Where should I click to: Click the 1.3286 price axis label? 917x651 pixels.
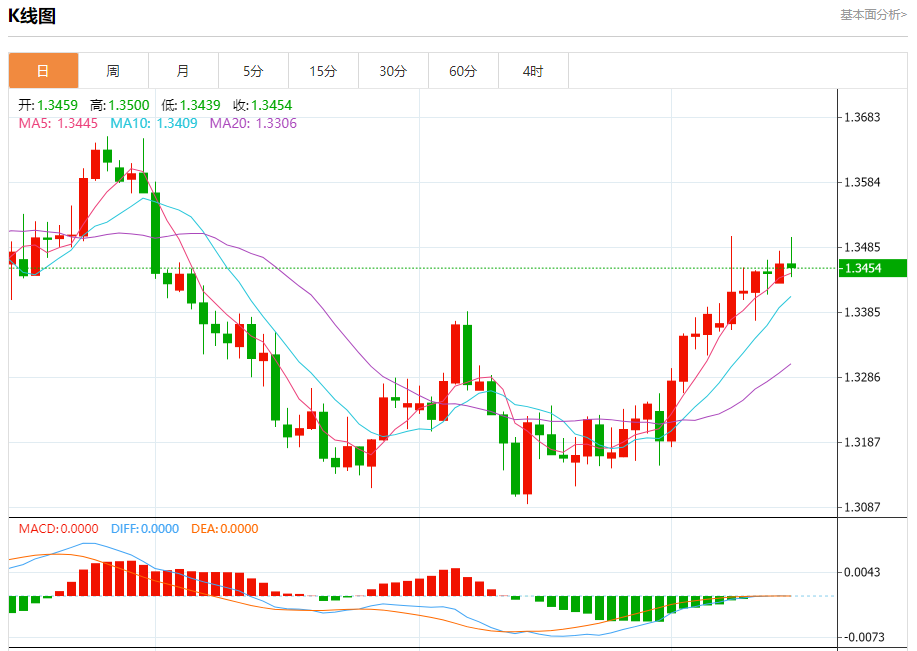click(x=862, y=377)
